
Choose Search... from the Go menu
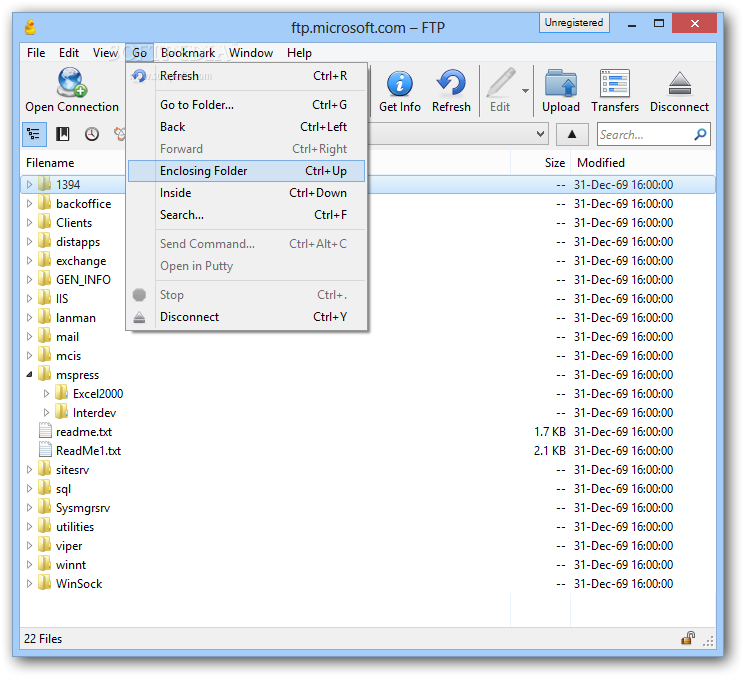click(x=247, y=215)
